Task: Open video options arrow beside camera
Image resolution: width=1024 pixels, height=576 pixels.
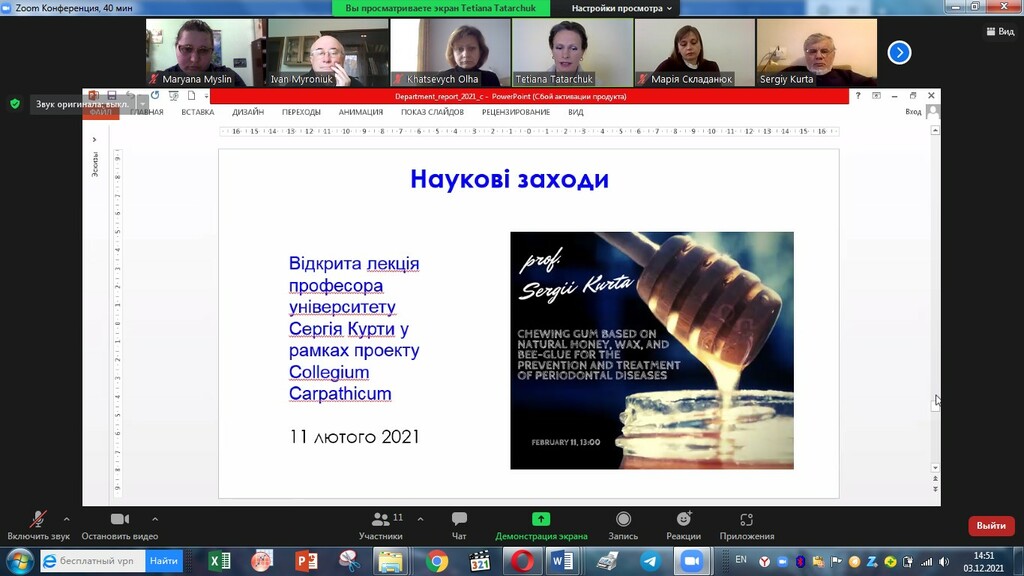Action: point(155,519)
